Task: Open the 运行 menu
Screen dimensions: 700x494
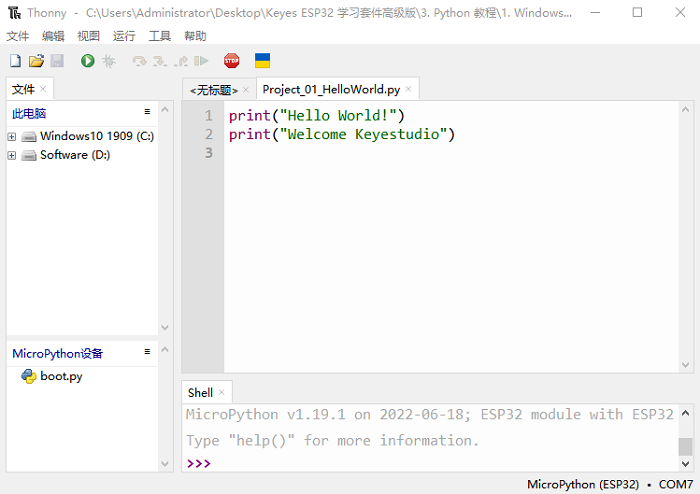Action: (x=124, y=36)
